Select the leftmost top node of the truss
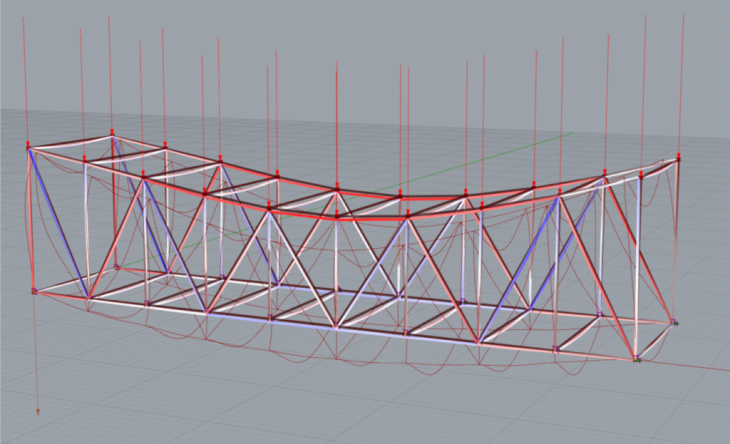The height and width of the screenshot is (444, 730). (29, 146)
